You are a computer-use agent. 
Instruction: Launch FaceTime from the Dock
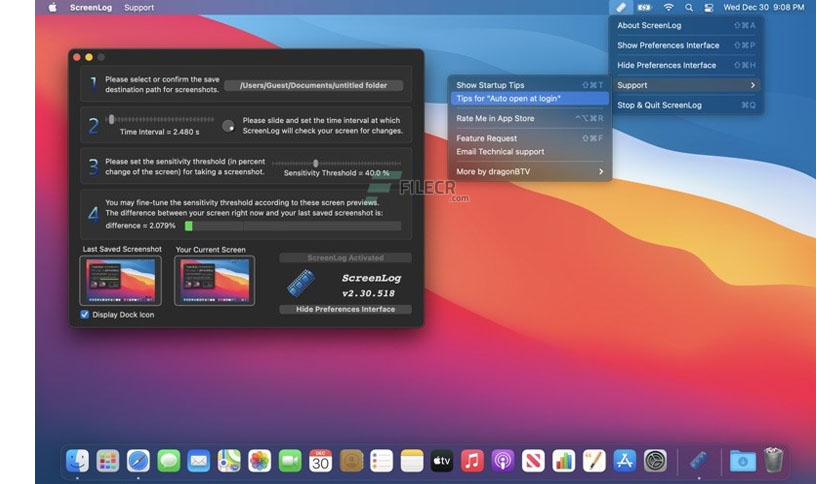point(290,461)
